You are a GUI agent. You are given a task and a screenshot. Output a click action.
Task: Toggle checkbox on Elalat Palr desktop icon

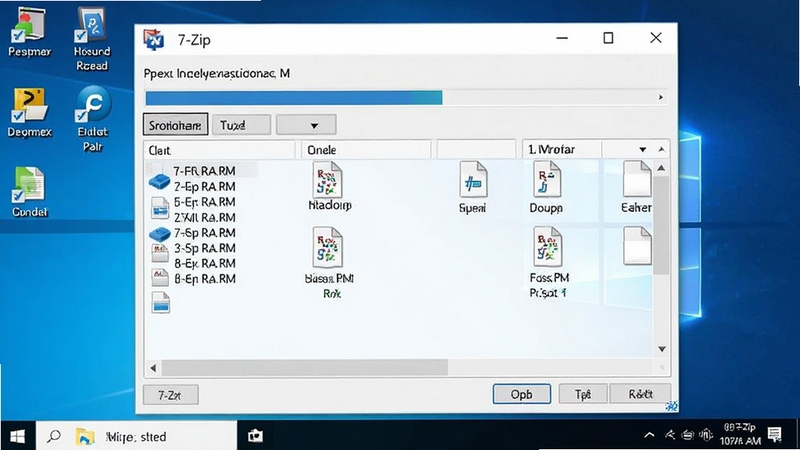81,116
